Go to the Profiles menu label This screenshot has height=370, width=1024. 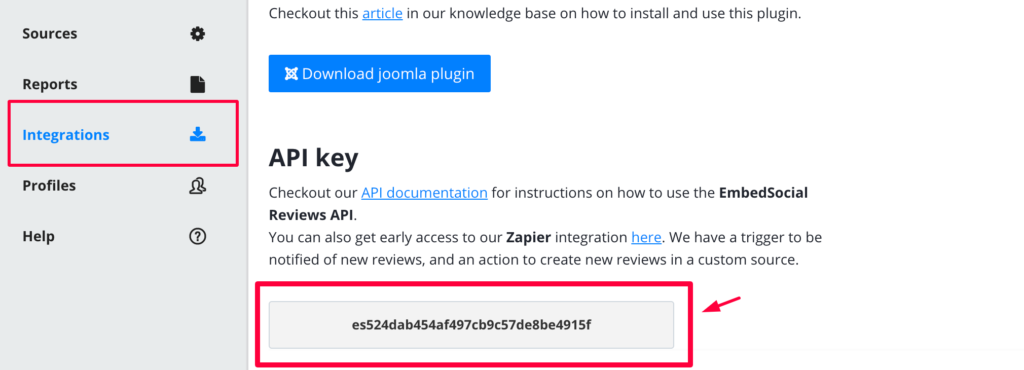(49, 185)
